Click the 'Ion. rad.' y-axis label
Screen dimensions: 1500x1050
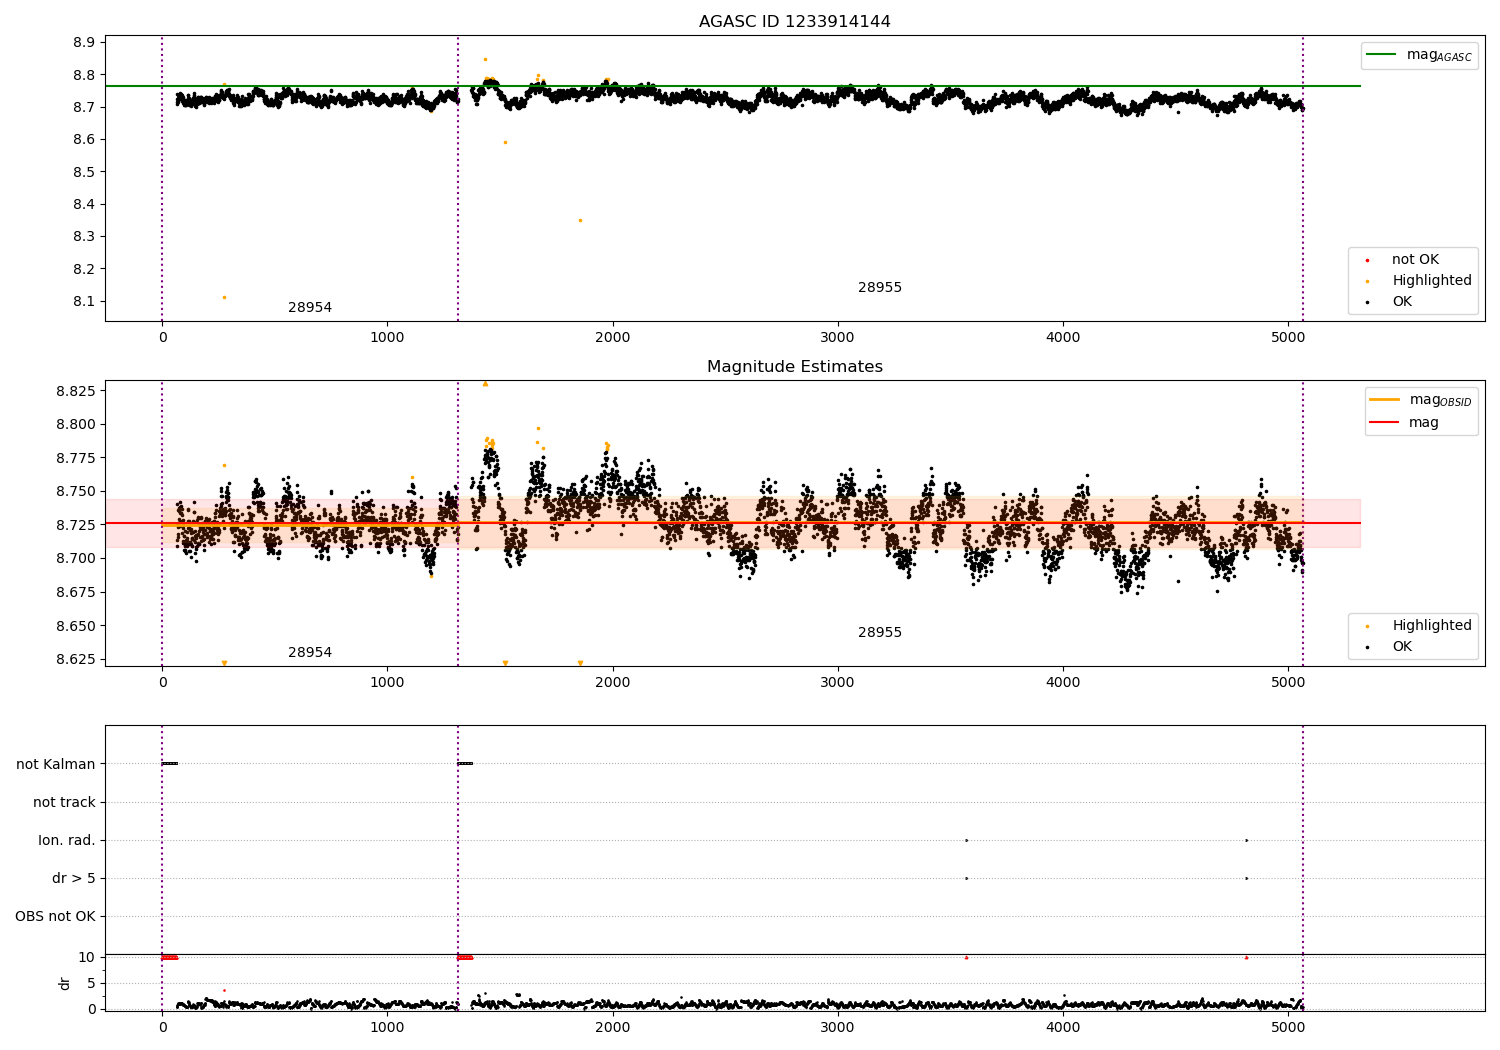click(x=67, y=841)
